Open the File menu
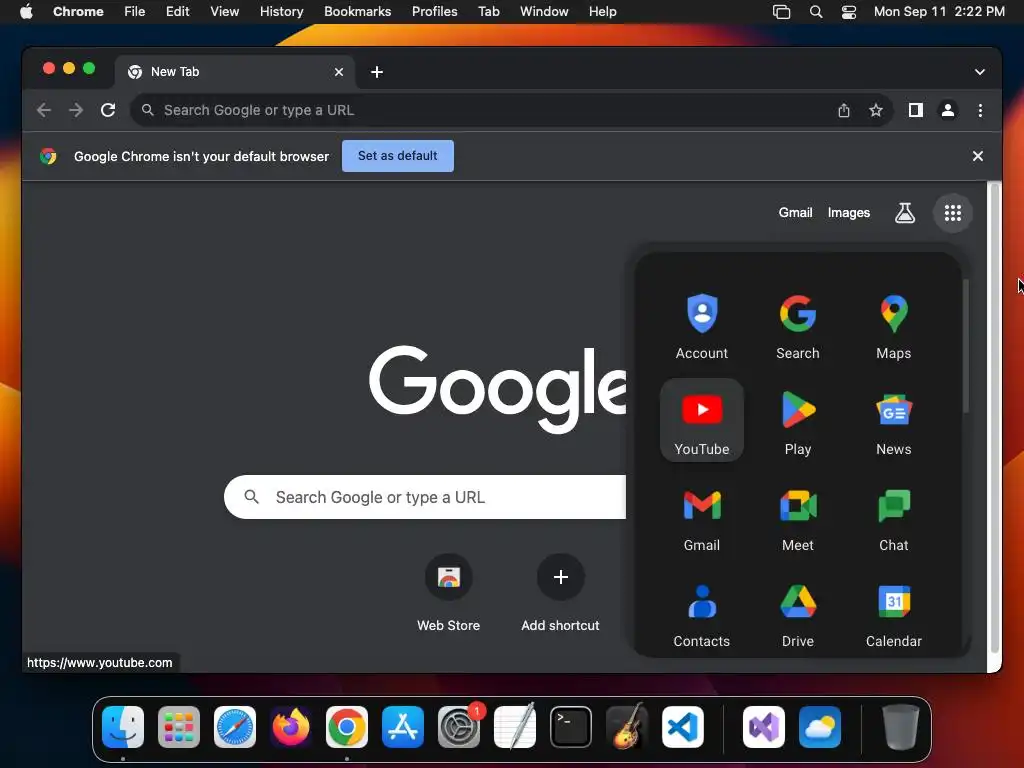Viewport: 1024px width, 768px height. (135, 12)
